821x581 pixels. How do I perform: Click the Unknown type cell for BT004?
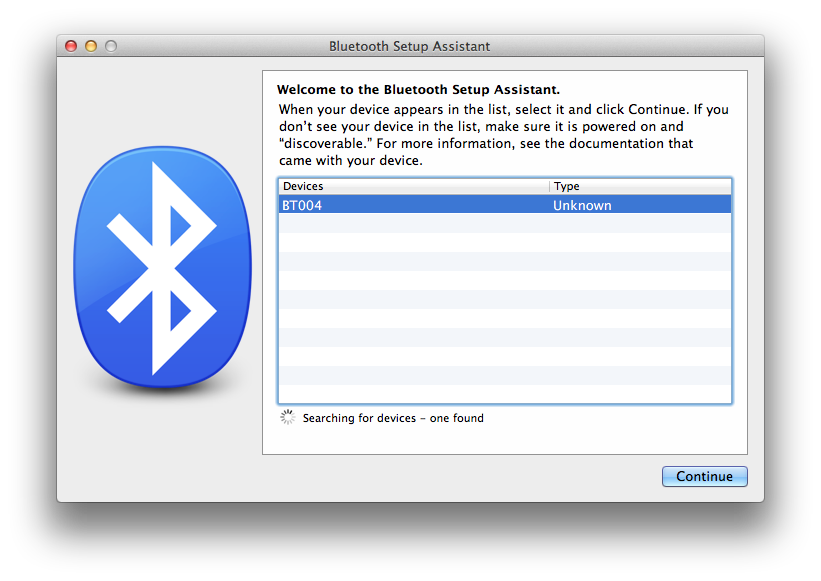point(582,205)
